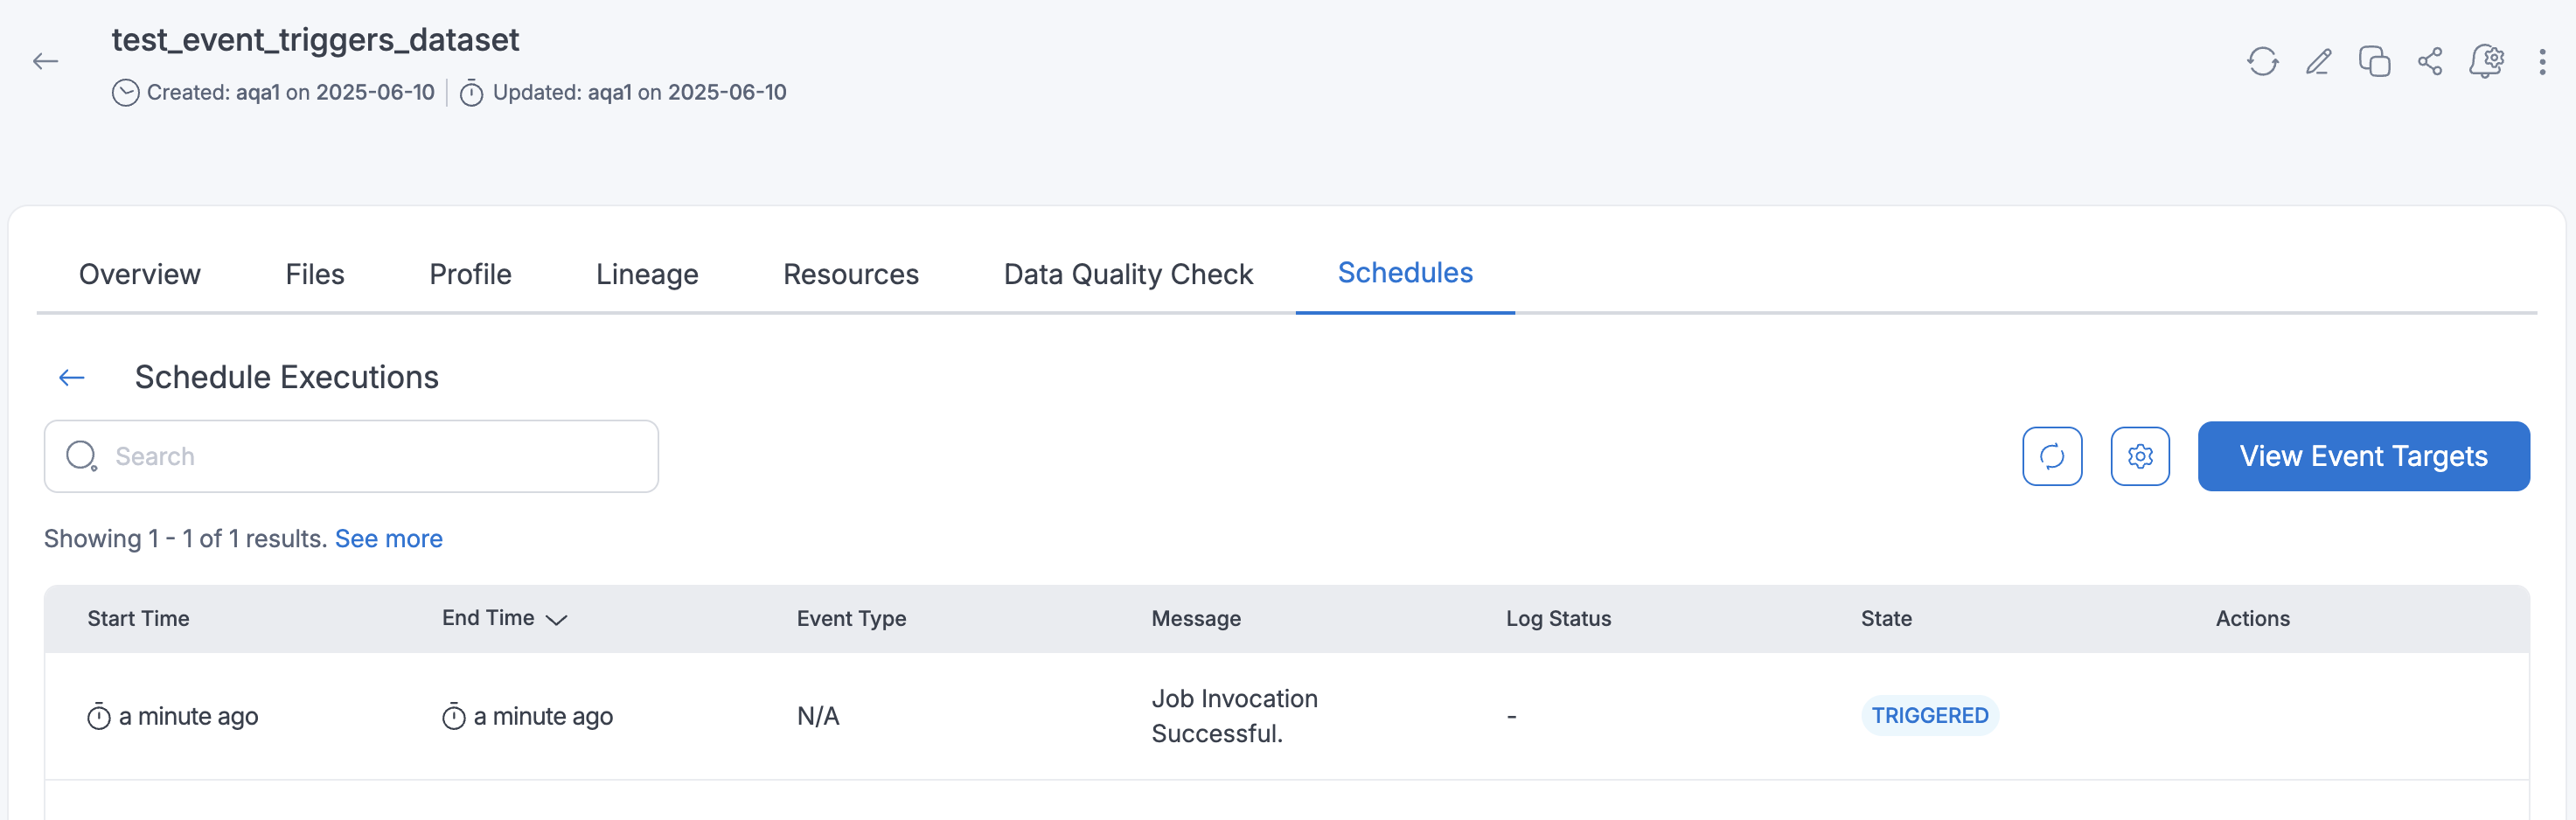Viewport: 2576px width, 820px height.
Task: Open table settings gear icon
Action: 2140,456
